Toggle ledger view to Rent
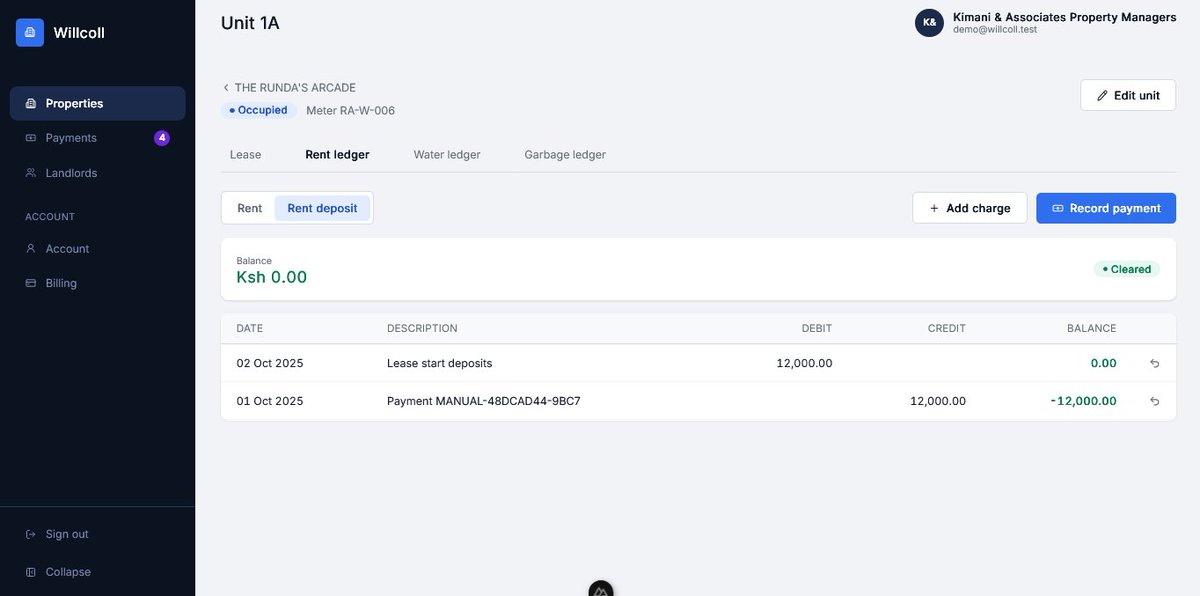1200x596 pixels. (x=250, y=208)
